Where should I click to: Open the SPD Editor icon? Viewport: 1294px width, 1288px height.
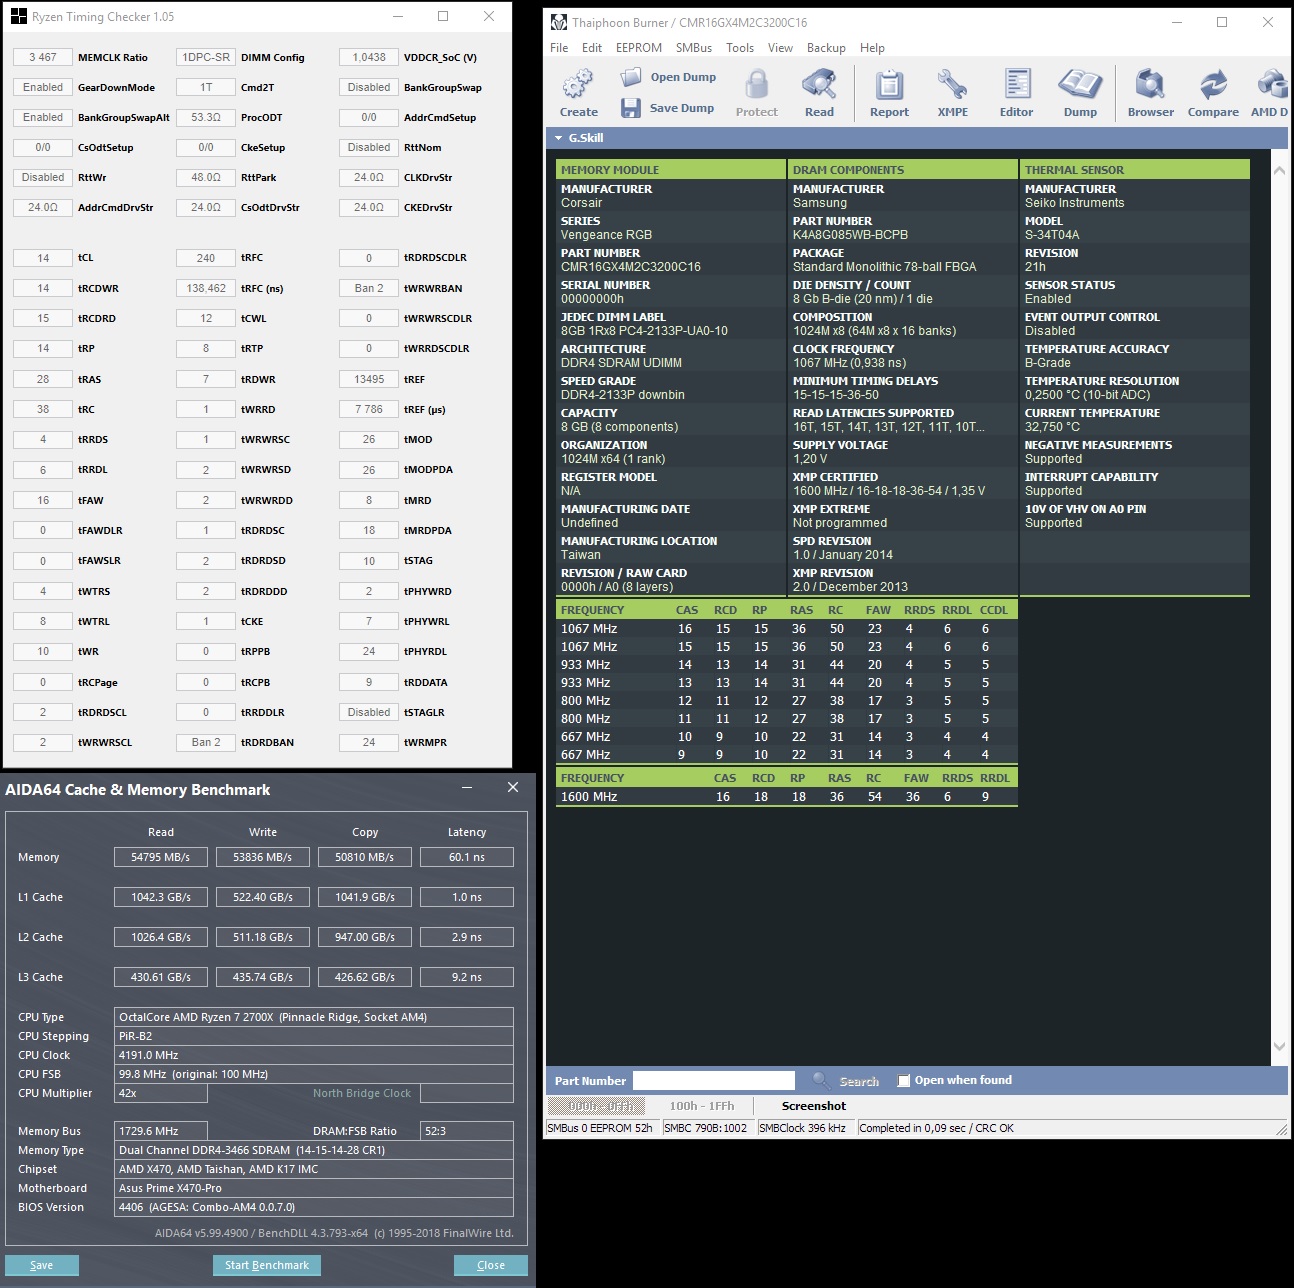[1016, 93]
